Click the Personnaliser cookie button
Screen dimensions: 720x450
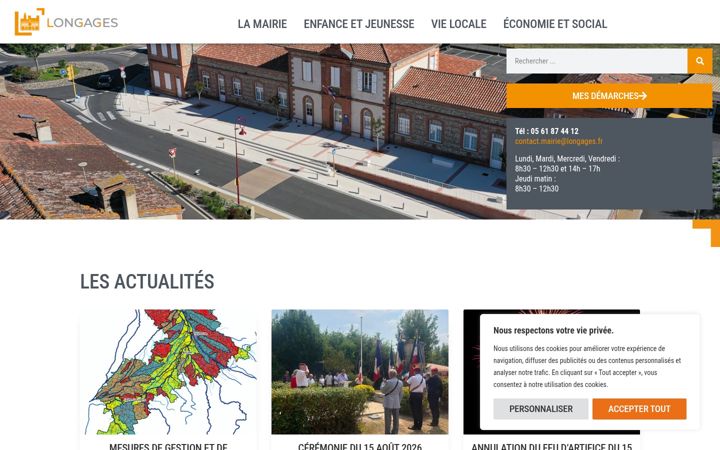point(540,409)
